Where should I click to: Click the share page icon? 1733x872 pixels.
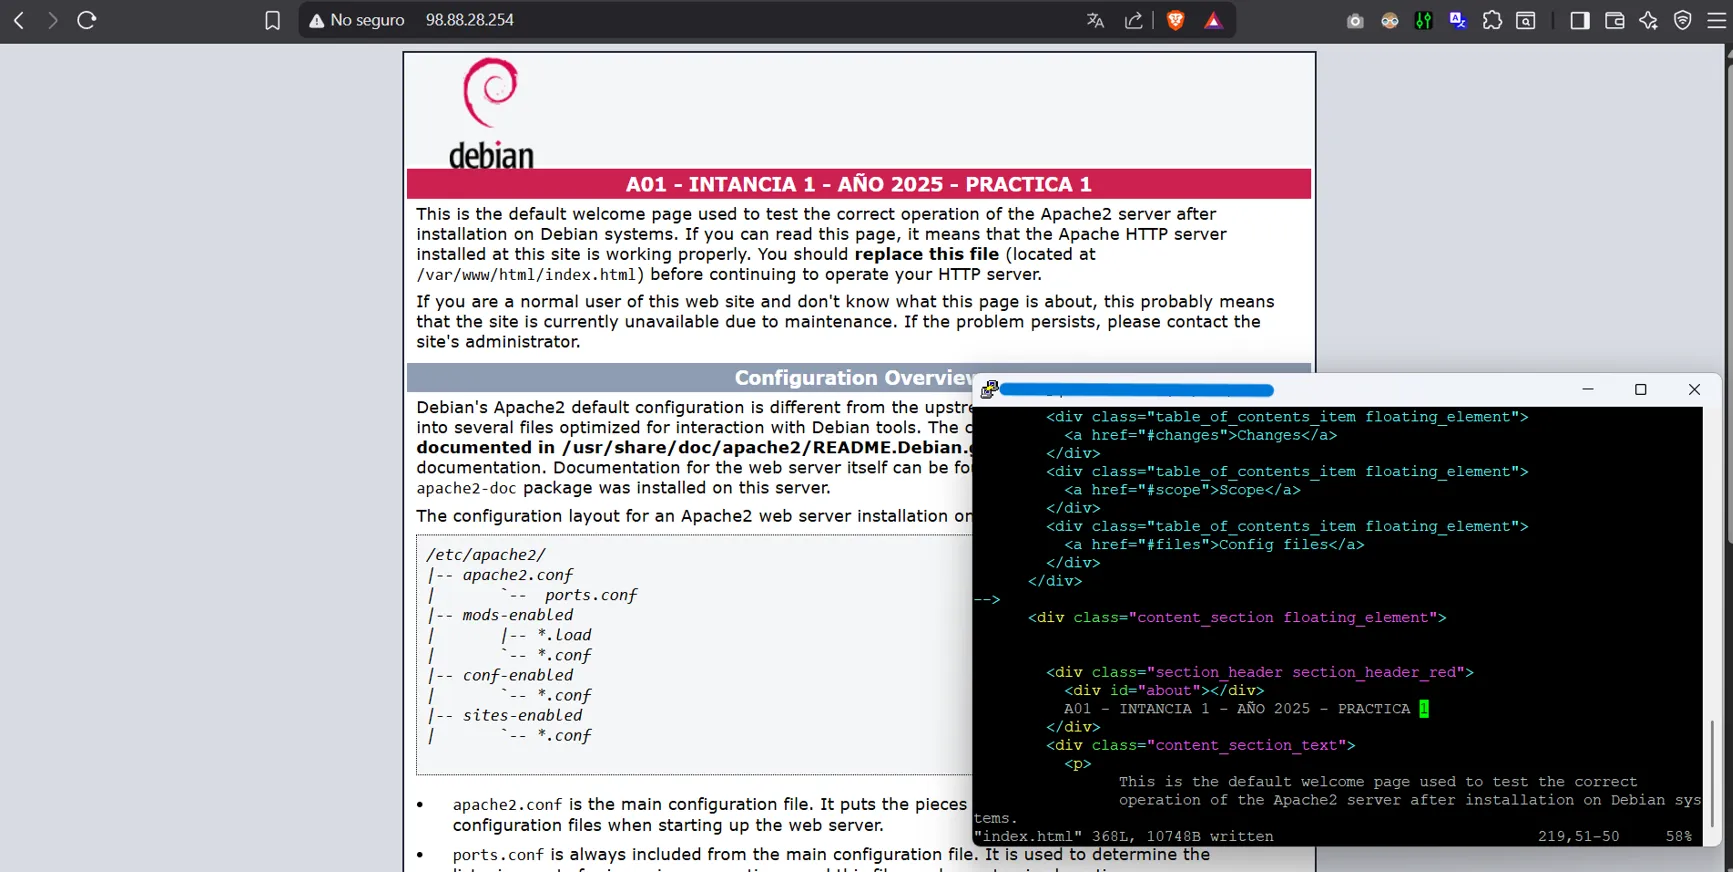1133,20
